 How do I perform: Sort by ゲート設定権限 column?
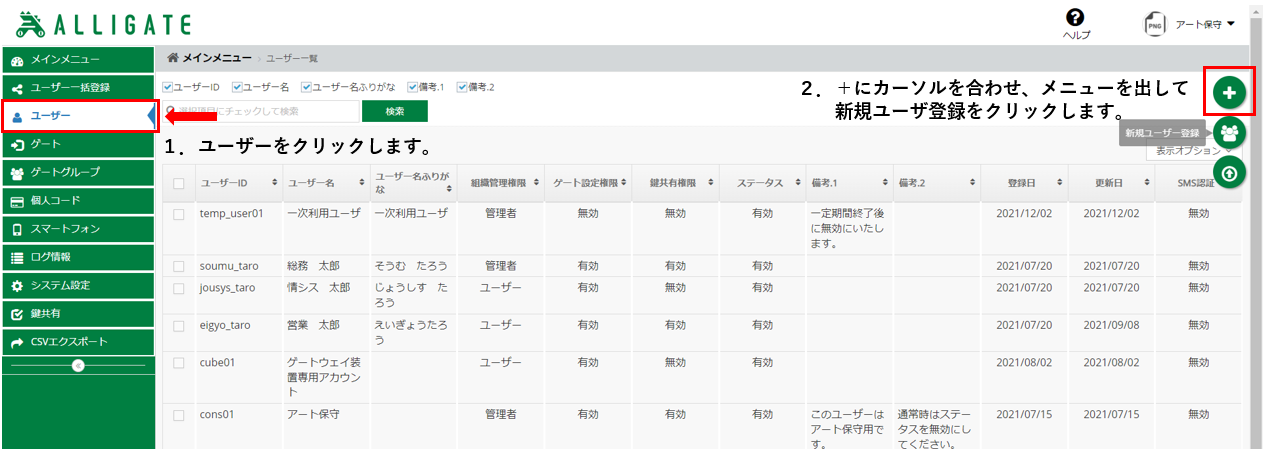588,183
